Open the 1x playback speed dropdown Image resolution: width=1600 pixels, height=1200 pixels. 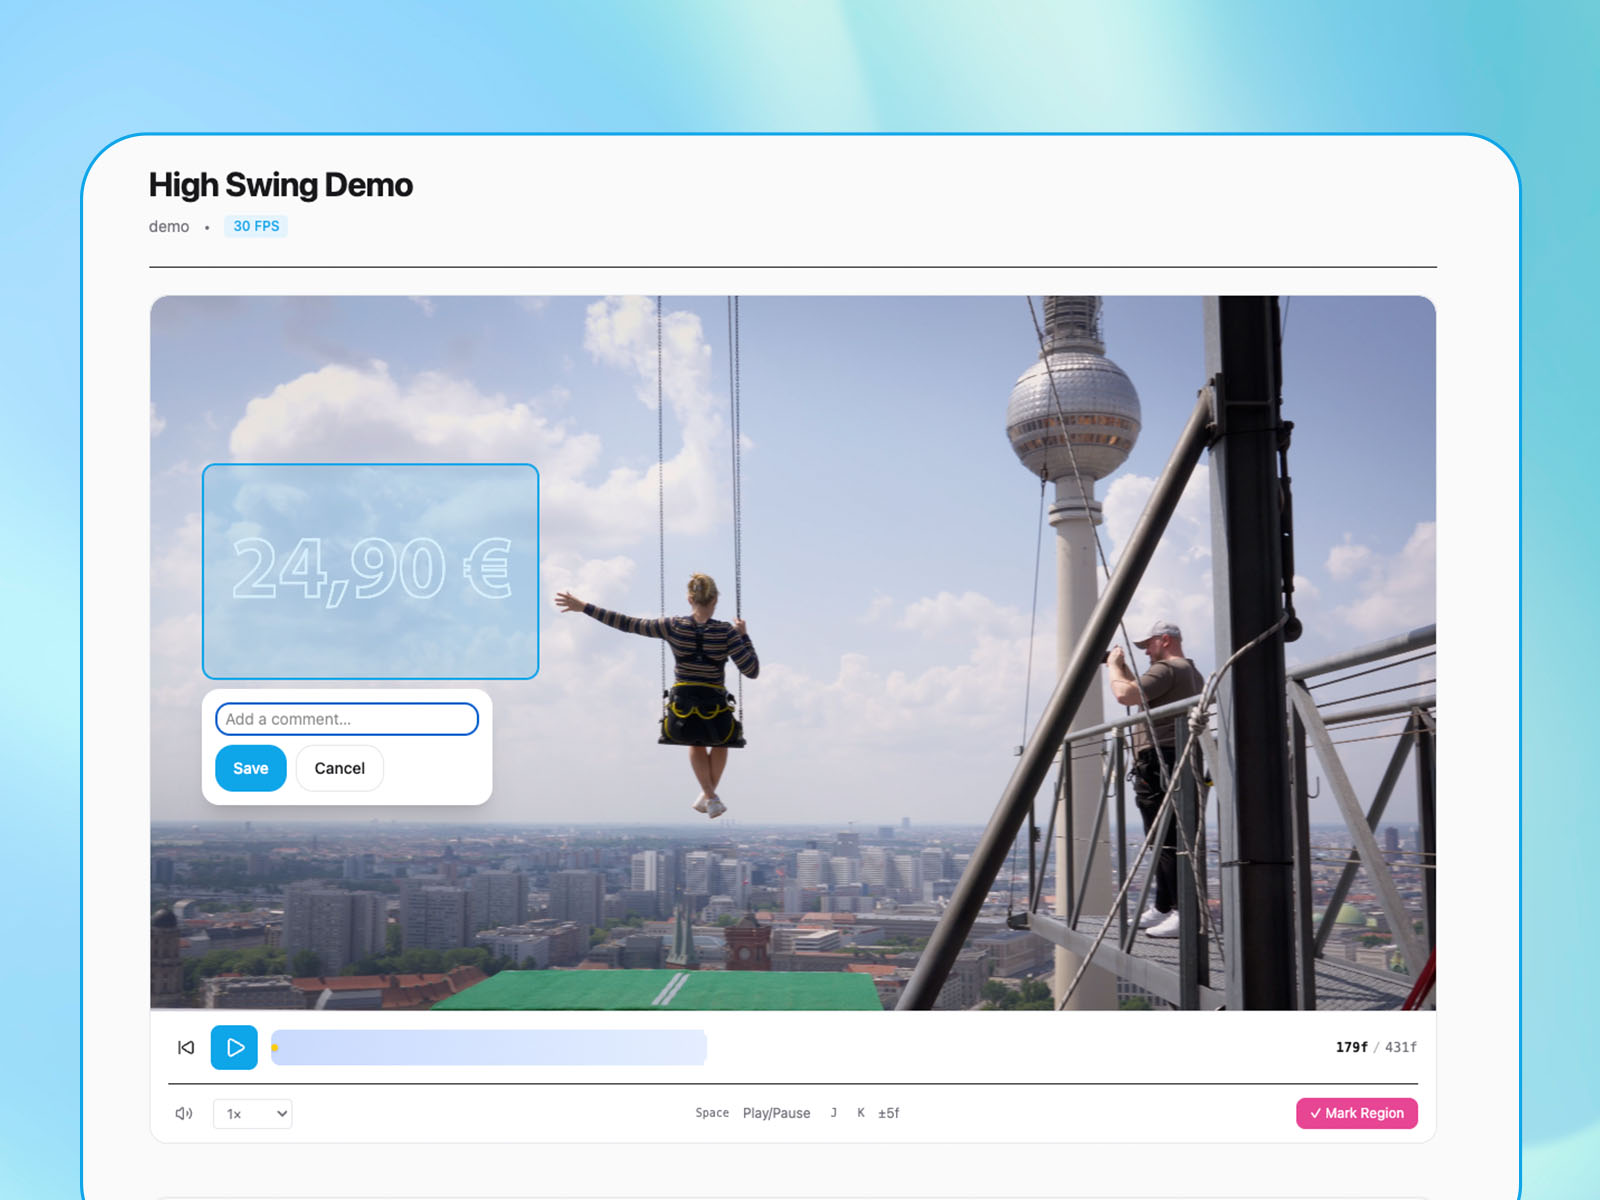point(253,1113)
